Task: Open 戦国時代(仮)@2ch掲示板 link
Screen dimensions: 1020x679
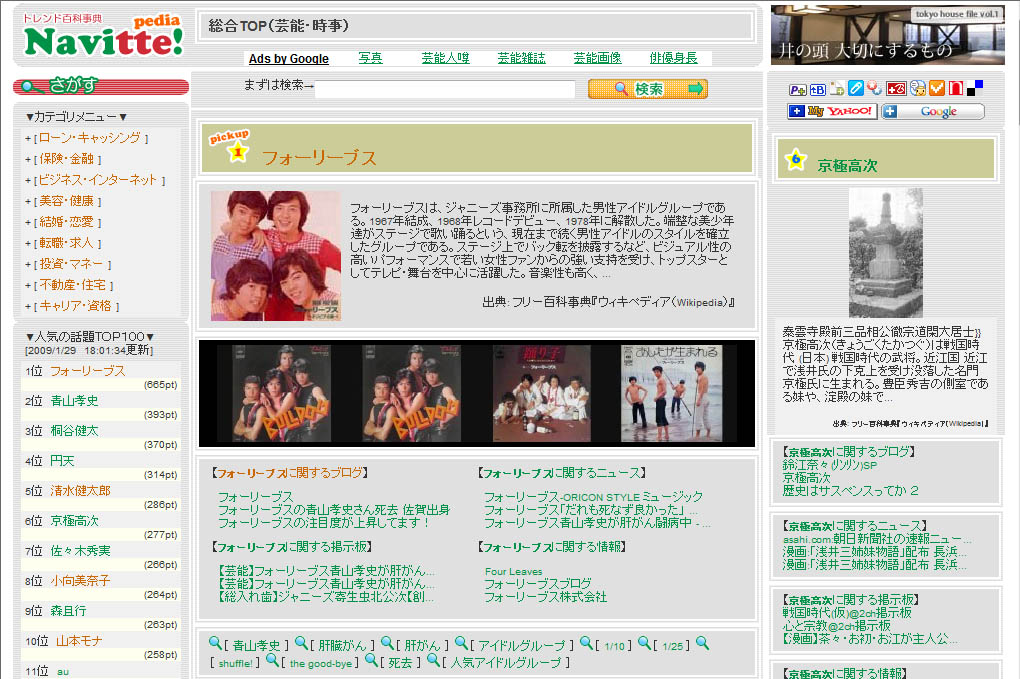Action: (x=847, y=613)
